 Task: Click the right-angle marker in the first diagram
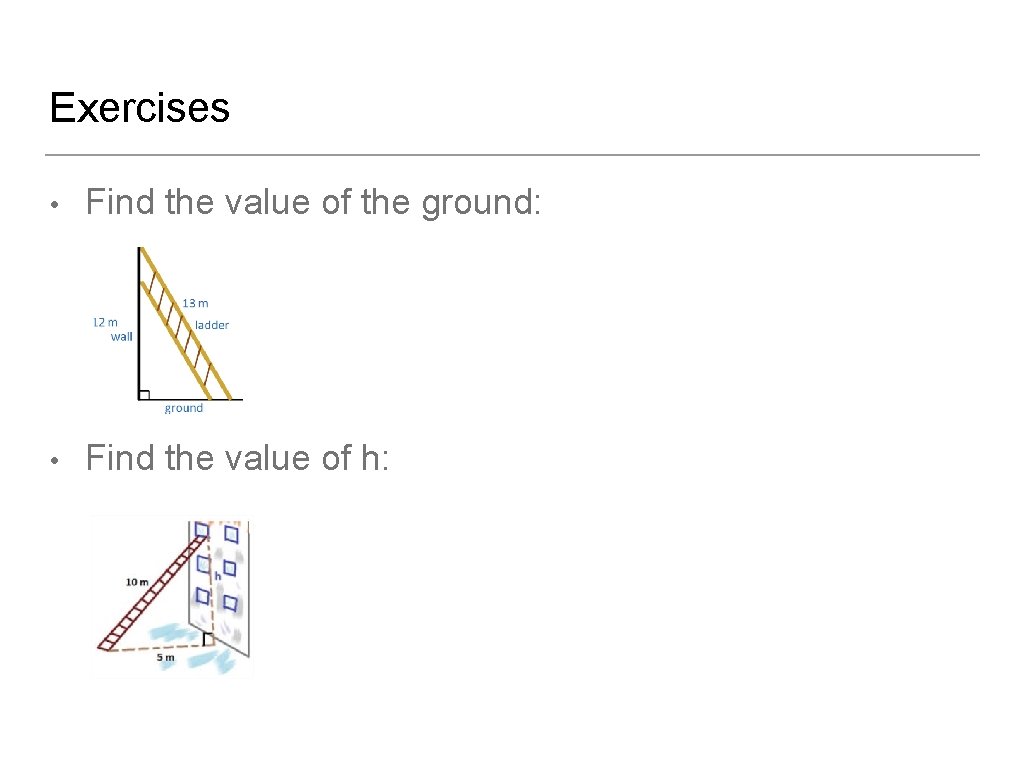point(145,393)
